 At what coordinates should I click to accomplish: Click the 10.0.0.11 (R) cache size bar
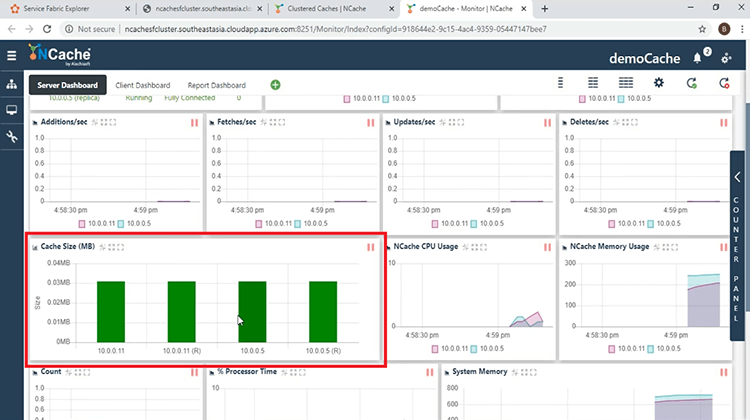[x=181, y=311]
